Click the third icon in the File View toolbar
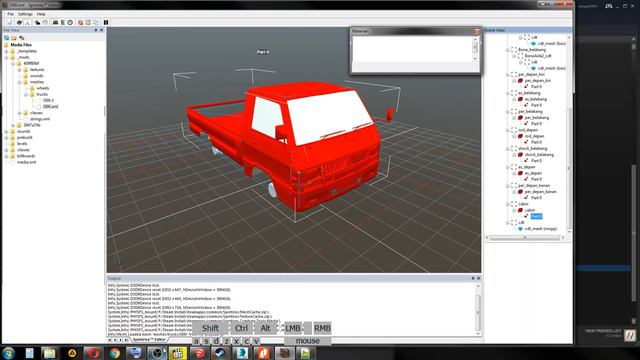The width and height of the screenshot is (640, 360). coord(22,38)
